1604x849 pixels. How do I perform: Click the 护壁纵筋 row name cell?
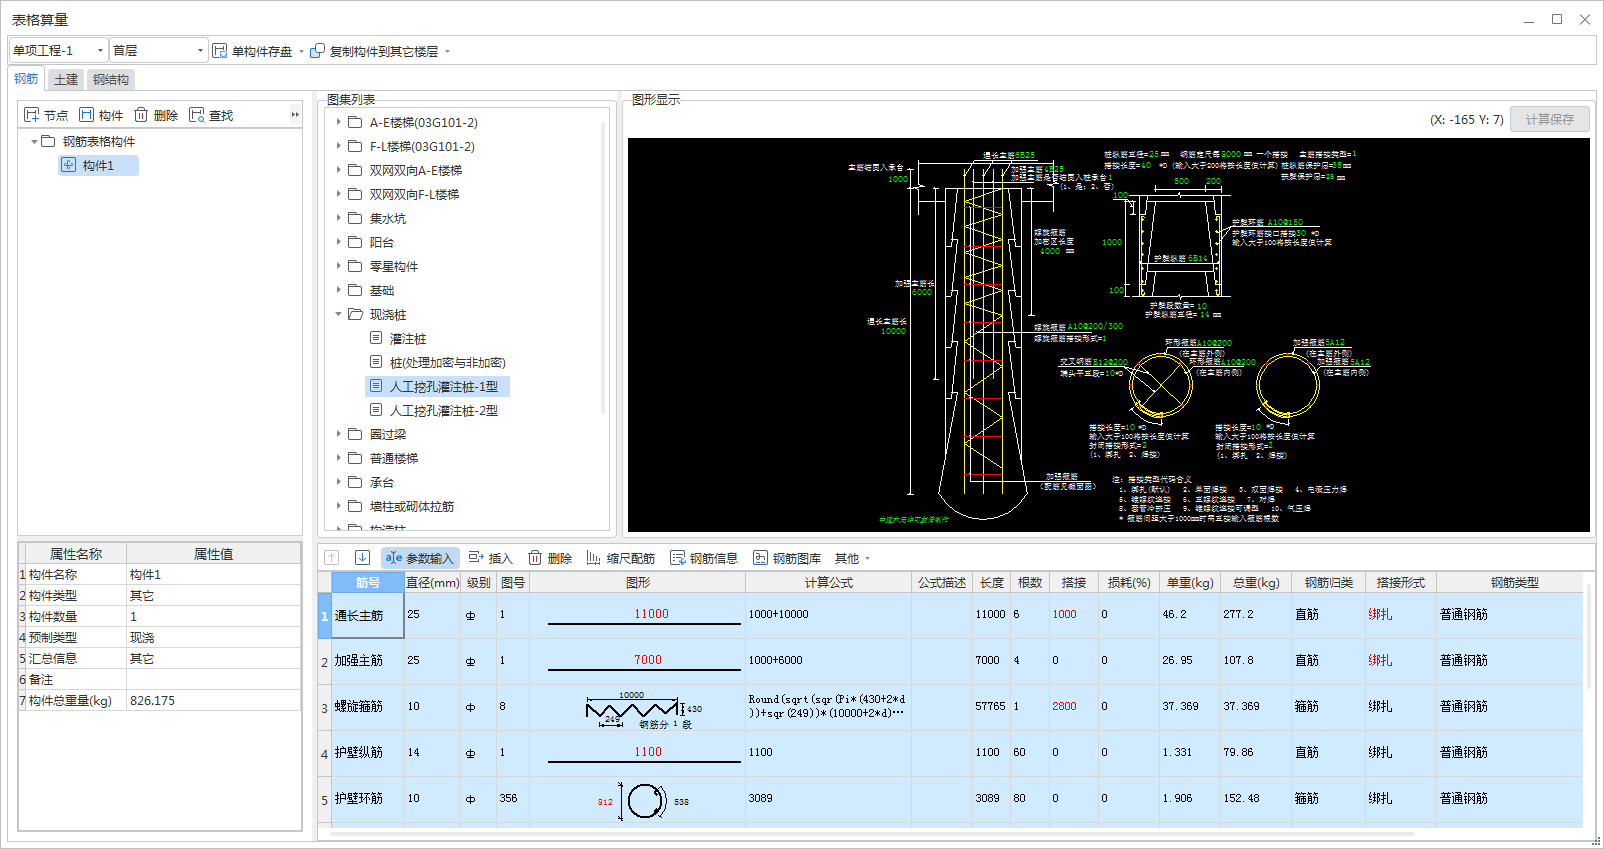[367, 753]
